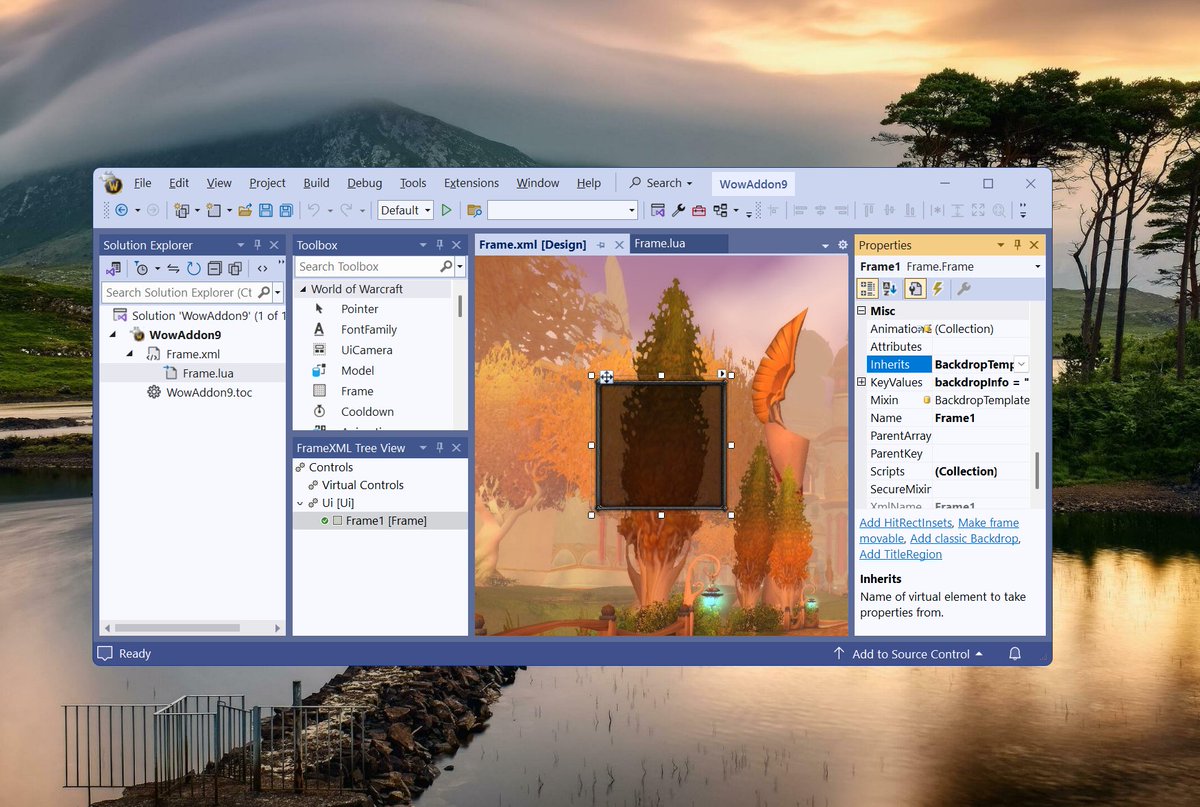1200x807 pixels.
Task: Open the Project menu
Action: 267,183
